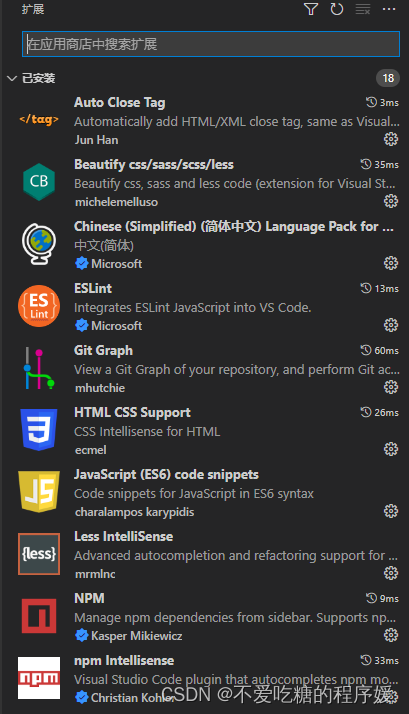Image resolution: width=409 pixels, height=714 pixels.
Task: Open manage gear for Chinese Language Pack
Action: point(391,263)
